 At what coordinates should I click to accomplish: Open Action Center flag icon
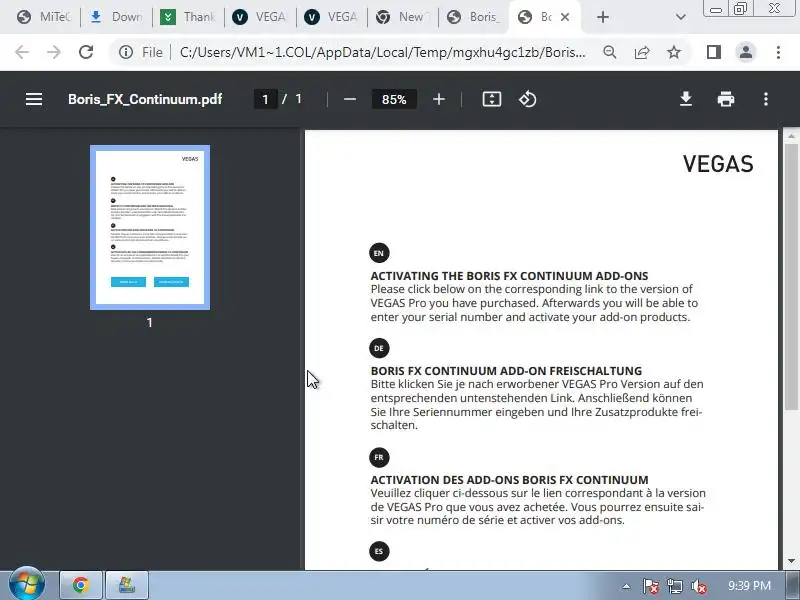click(x=650, y=586)
